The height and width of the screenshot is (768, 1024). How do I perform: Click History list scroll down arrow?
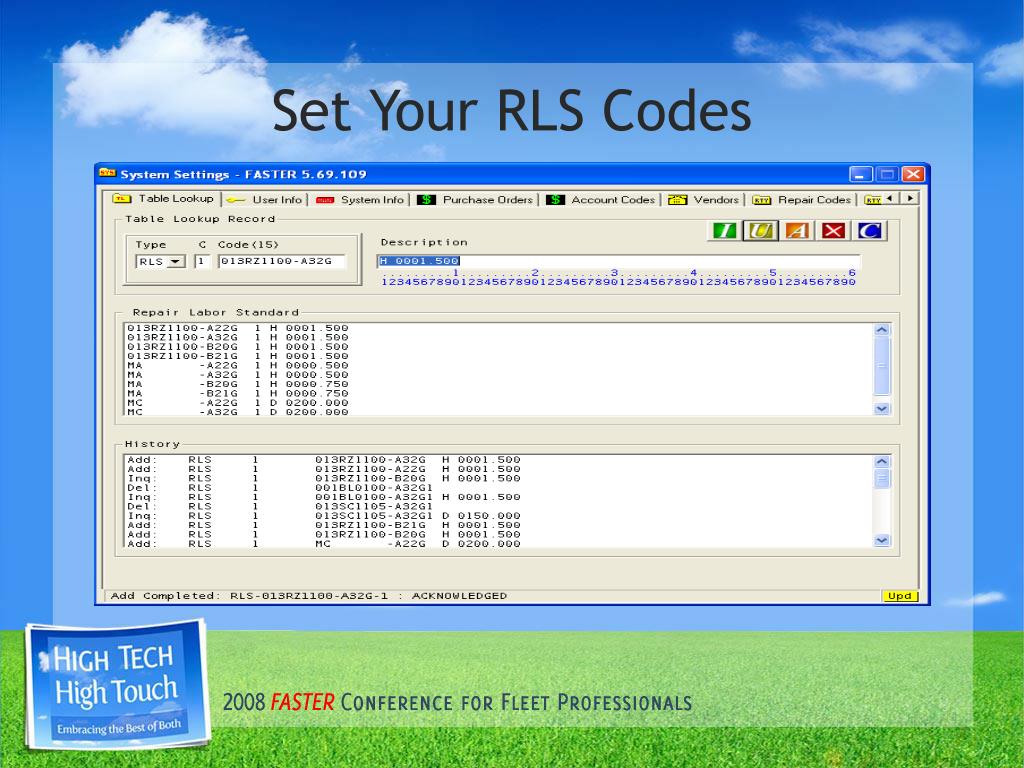(x=882, y=540)
